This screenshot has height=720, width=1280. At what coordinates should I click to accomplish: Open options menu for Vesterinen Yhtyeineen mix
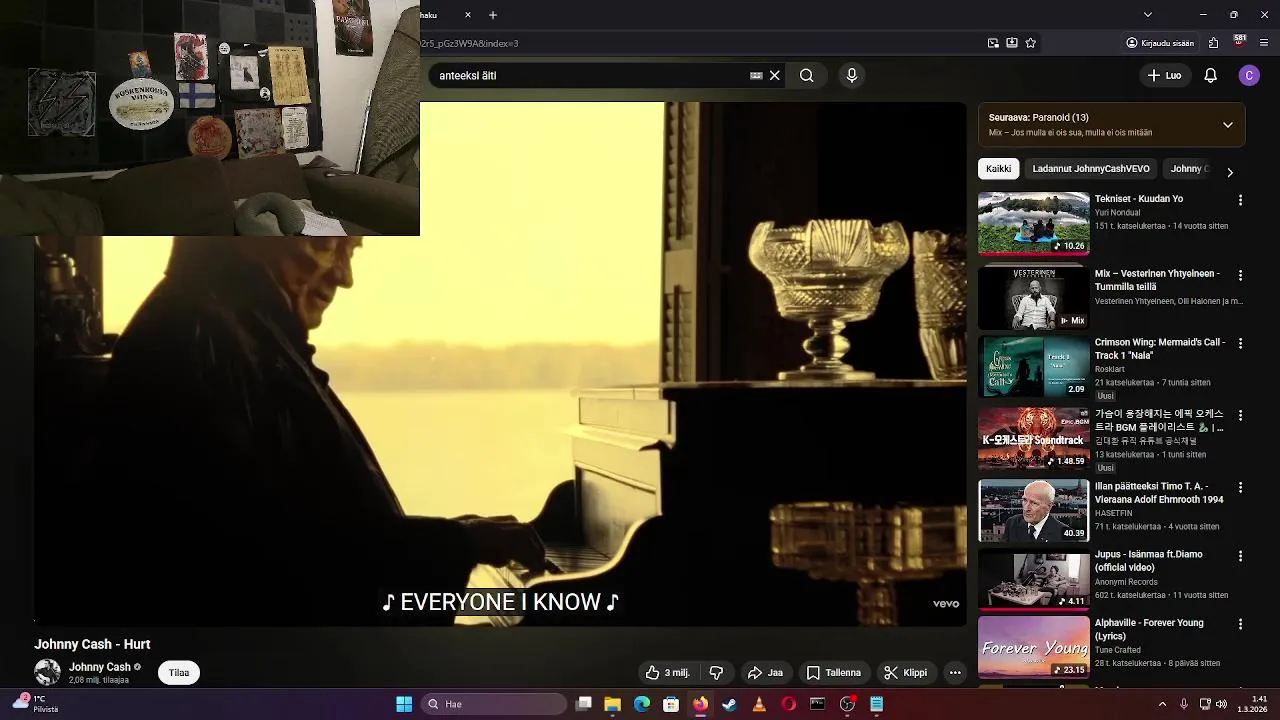coord(1240,275)
